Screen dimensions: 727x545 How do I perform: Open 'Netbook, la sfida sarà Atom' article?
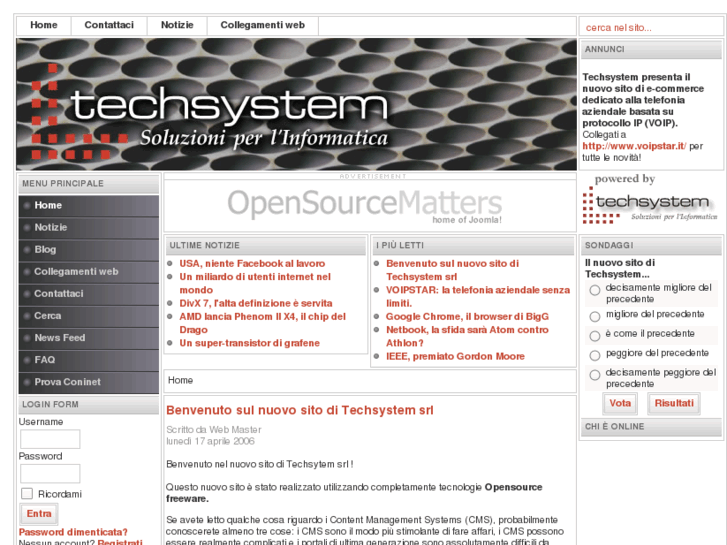pos(467,336)
